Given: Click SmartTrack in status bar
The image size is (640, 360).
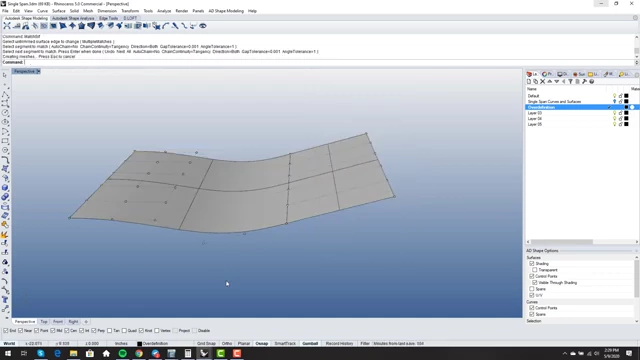Looking at the screenshot, I should (x=285, y=344).
